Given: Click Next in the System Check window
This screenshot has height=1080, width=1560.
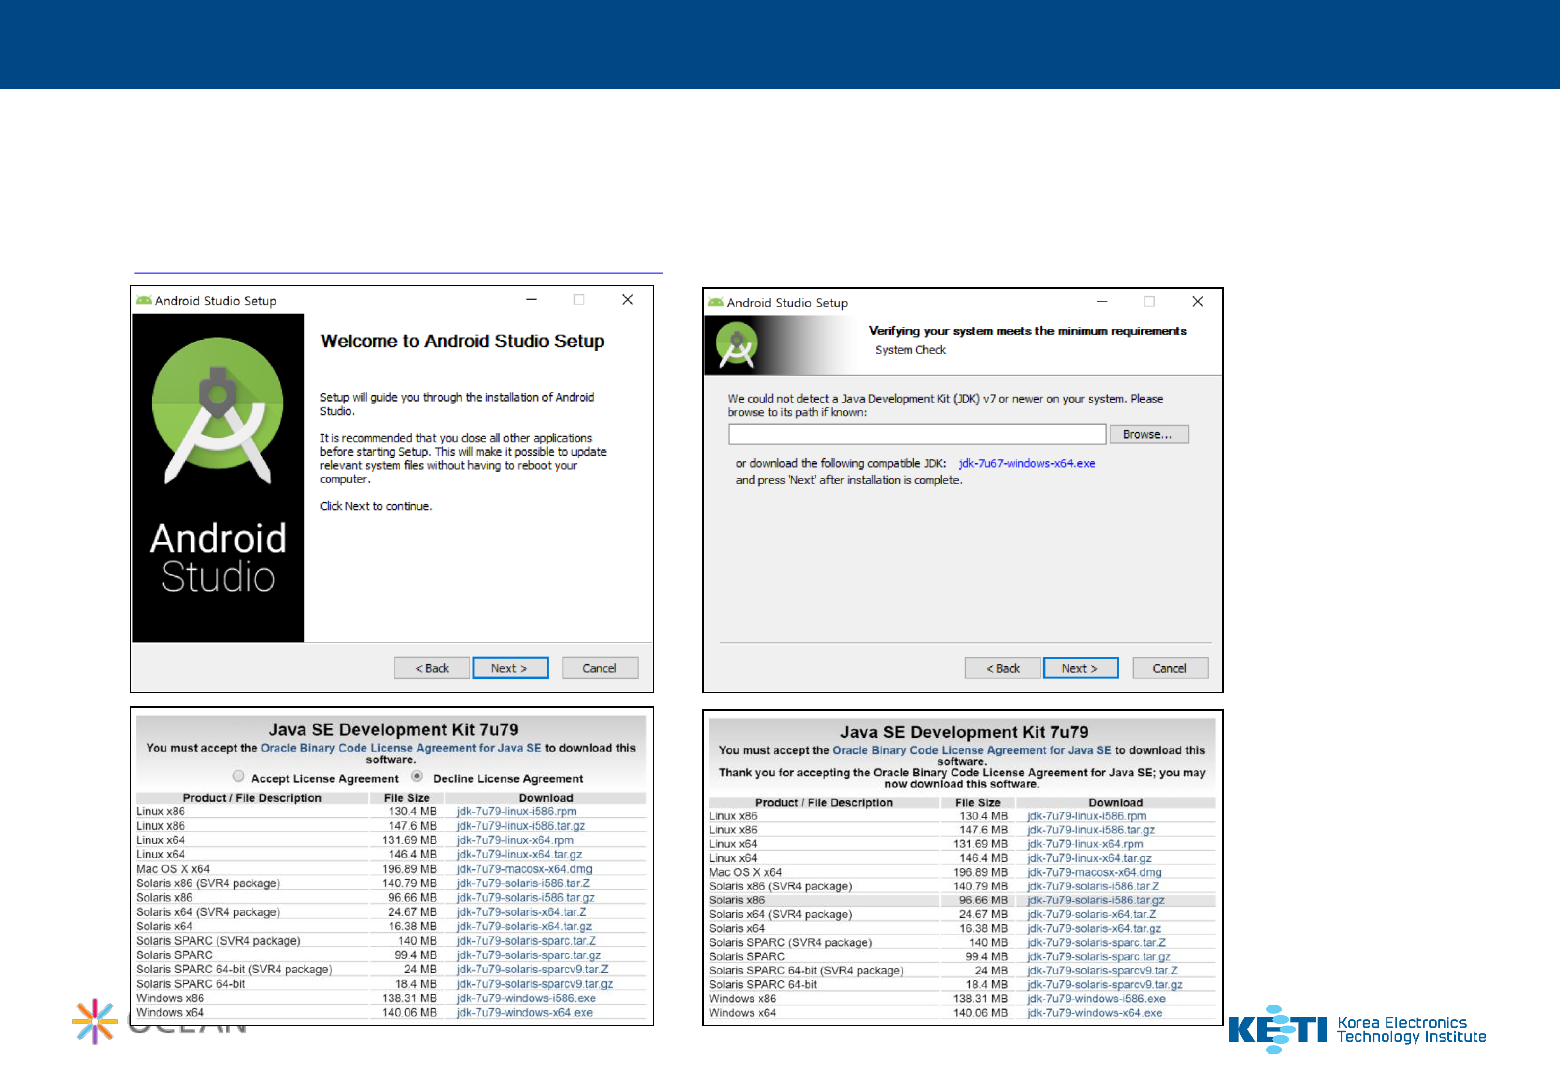Looking at the screenshot, I should 1080,668.
